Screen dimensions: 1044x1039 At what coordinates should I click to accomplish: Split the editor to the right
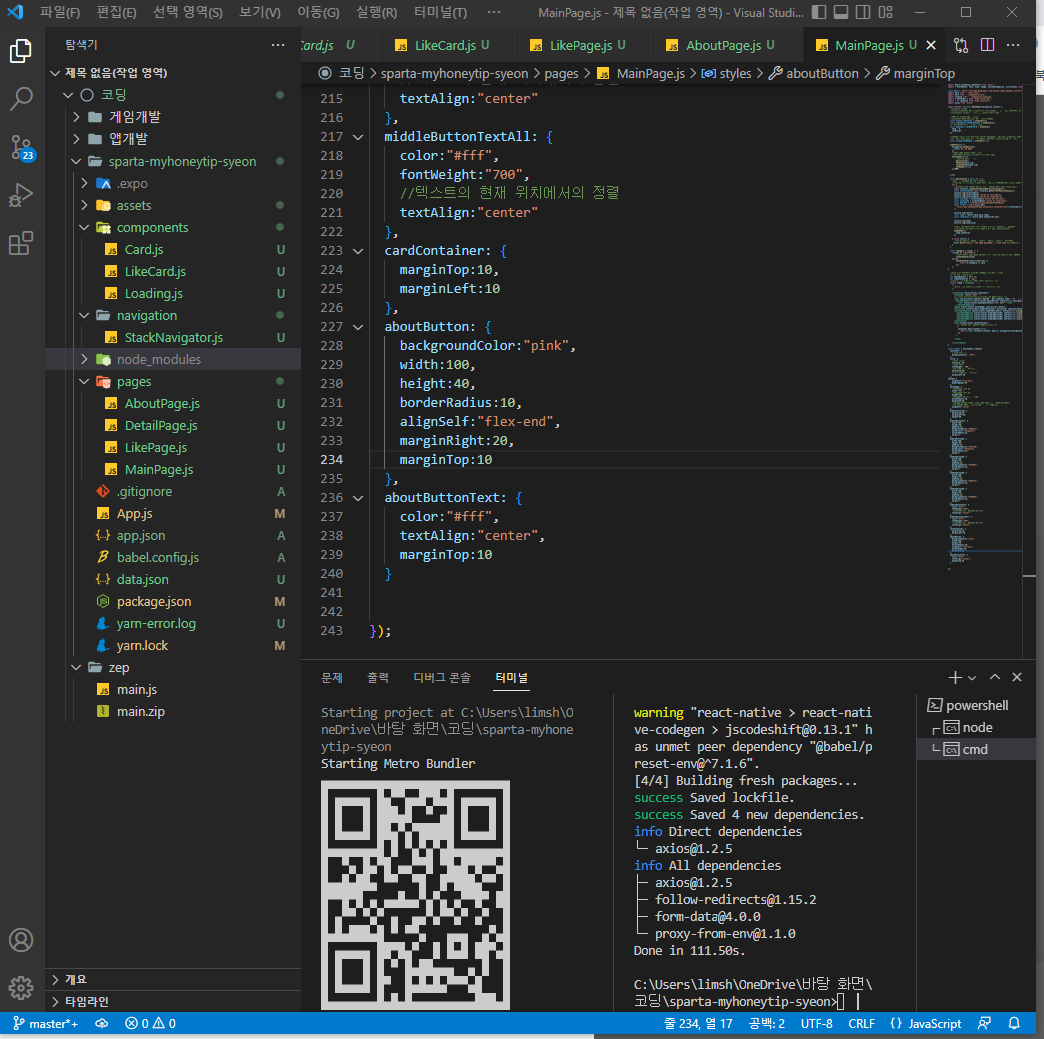click(987, 45)
